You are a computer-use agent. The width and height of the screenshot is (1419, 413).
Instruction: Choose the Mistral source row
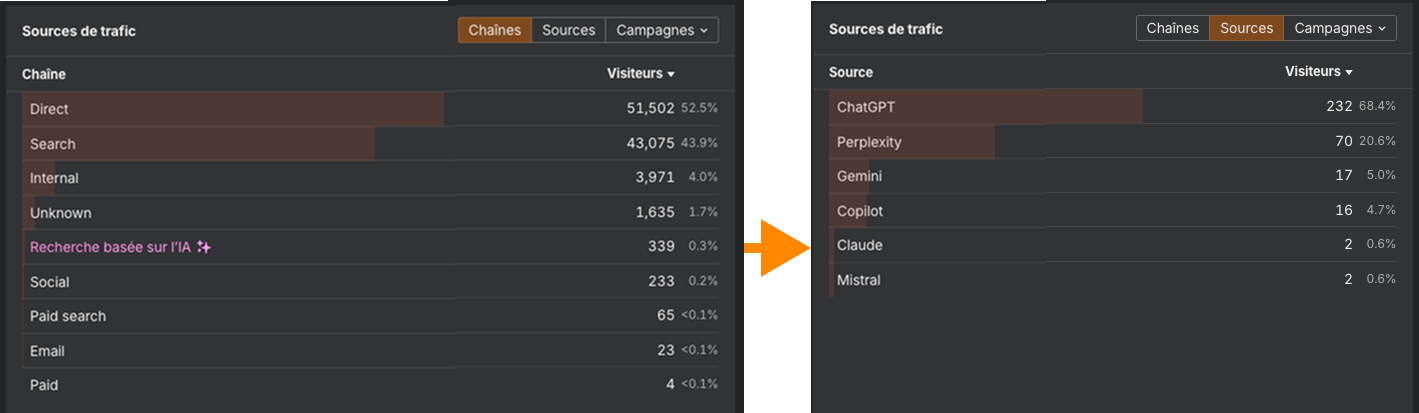click(1113, 280)
